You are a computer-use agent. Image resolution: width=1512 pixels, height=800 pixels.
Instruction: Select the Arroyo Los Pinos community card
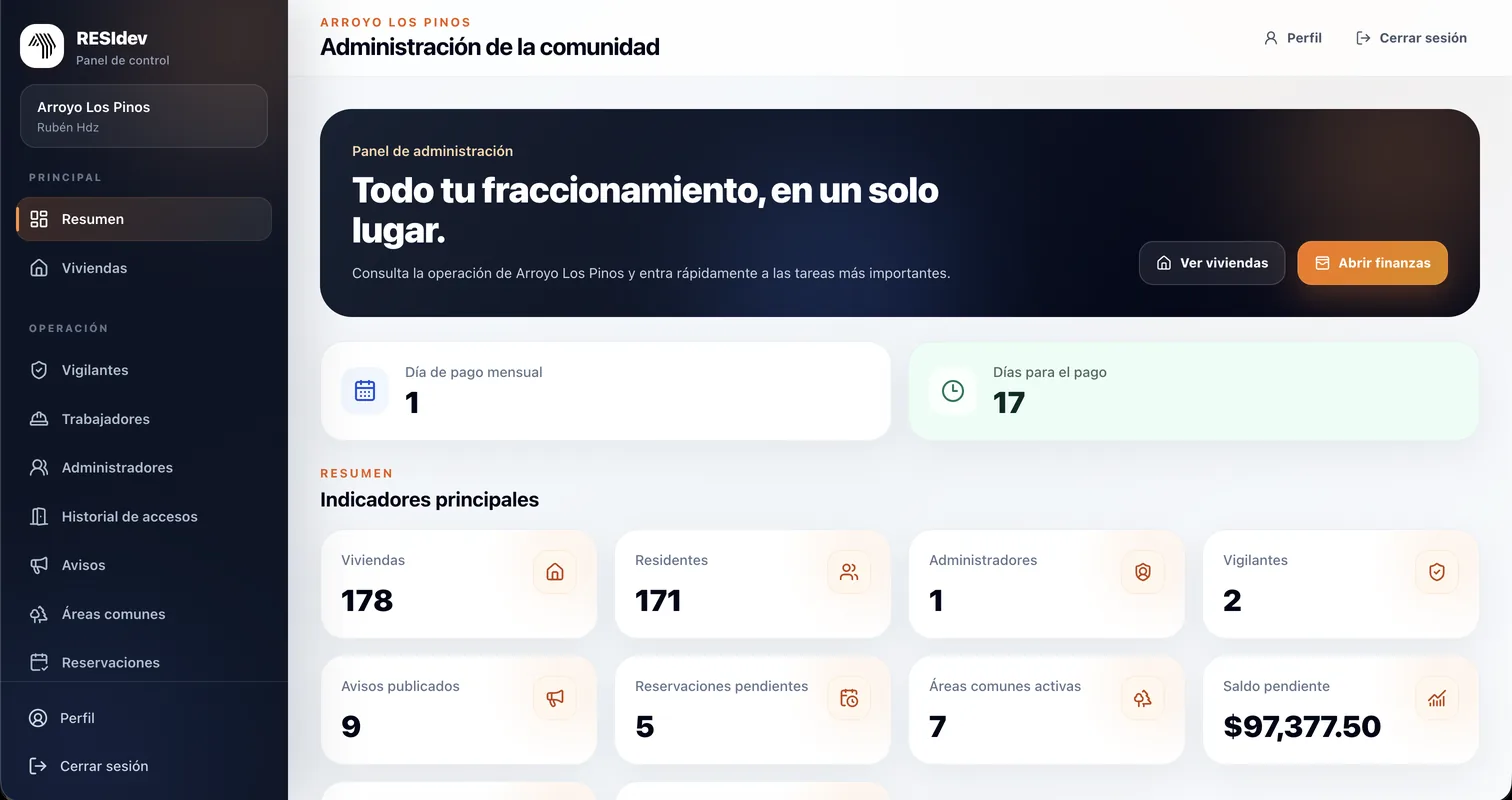pyautogui.click(x=144, y=116)
